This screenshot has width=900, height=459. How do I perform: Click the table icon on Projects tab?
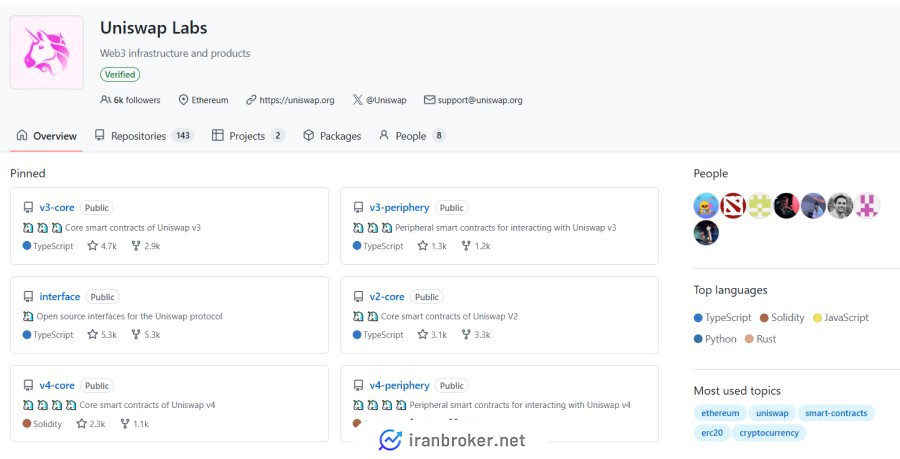pyautogui.click(x=218, y=135)
